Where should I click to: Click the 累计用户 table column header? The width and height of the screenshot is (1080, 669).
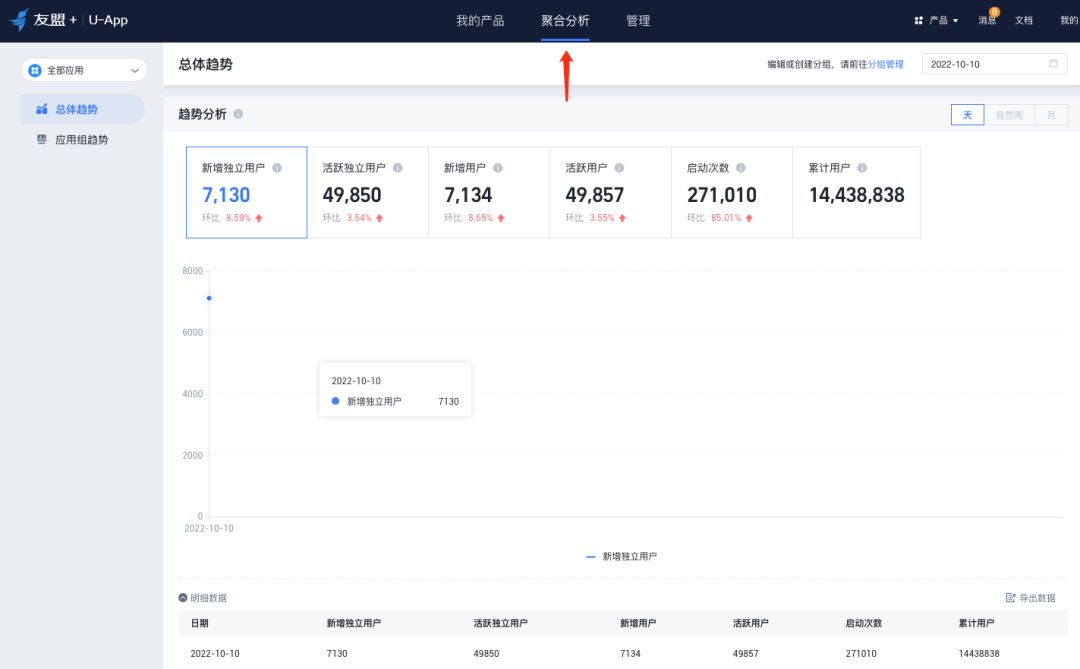pyautogui.click(x=976, y=623)
